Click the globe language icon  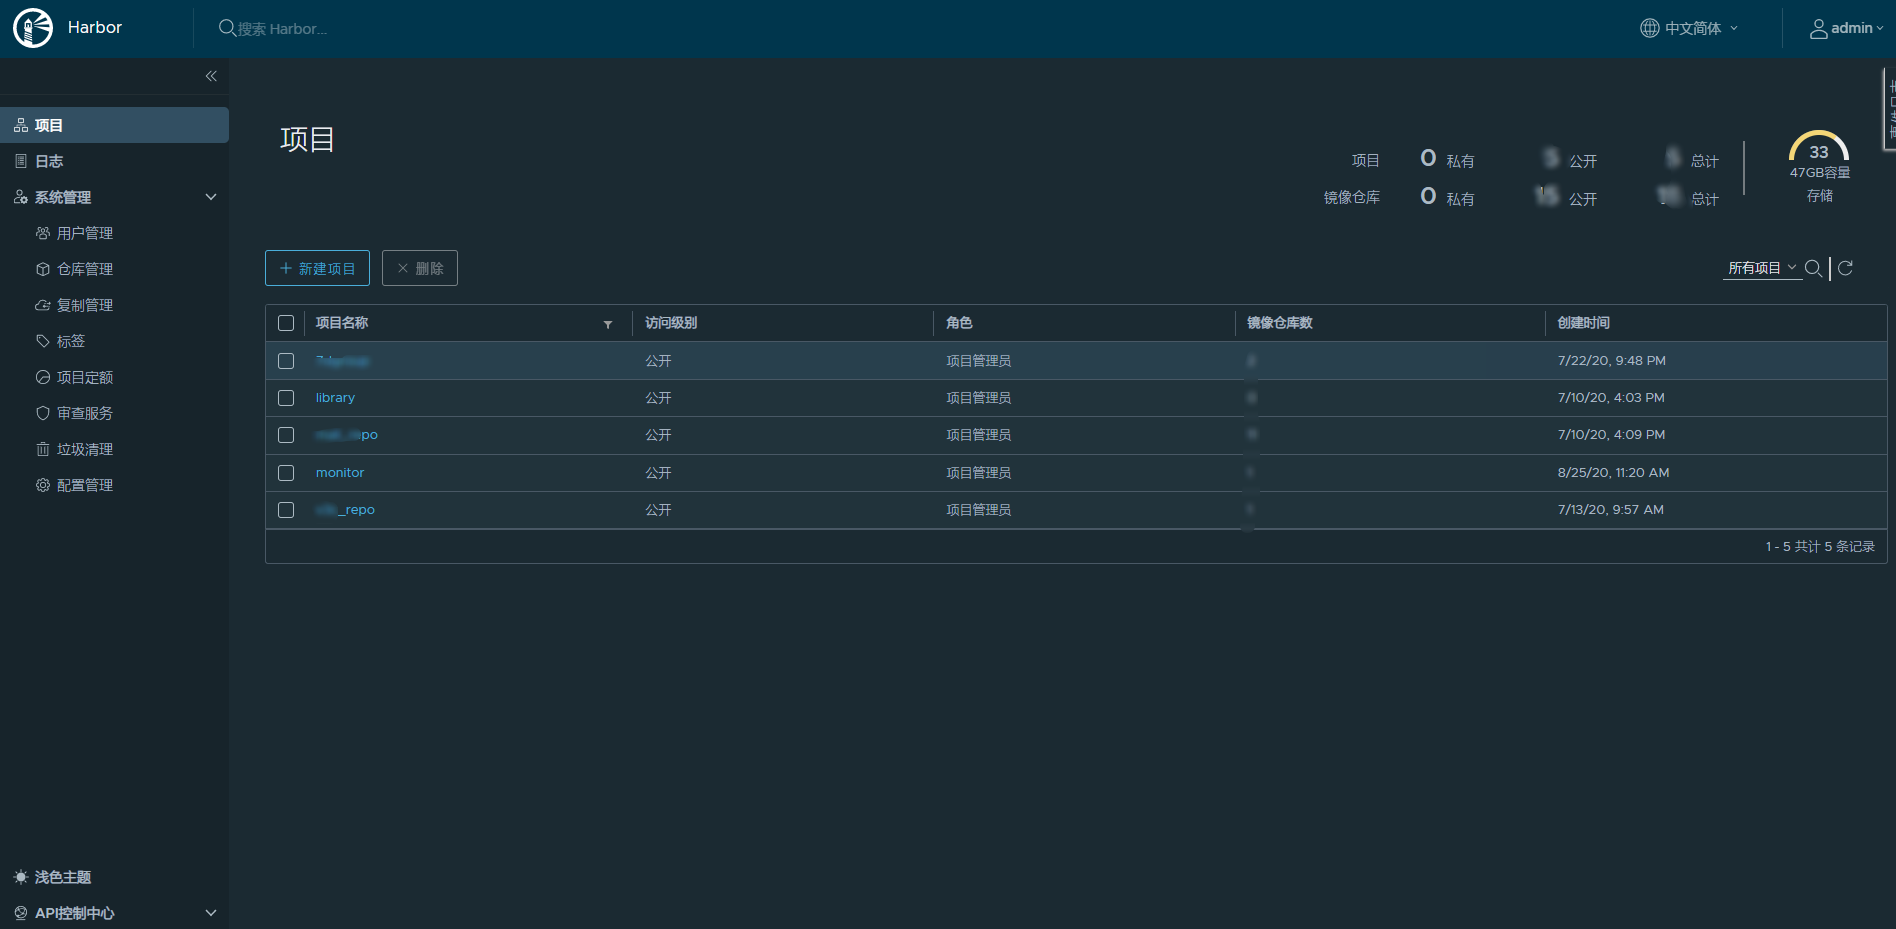1649,28
